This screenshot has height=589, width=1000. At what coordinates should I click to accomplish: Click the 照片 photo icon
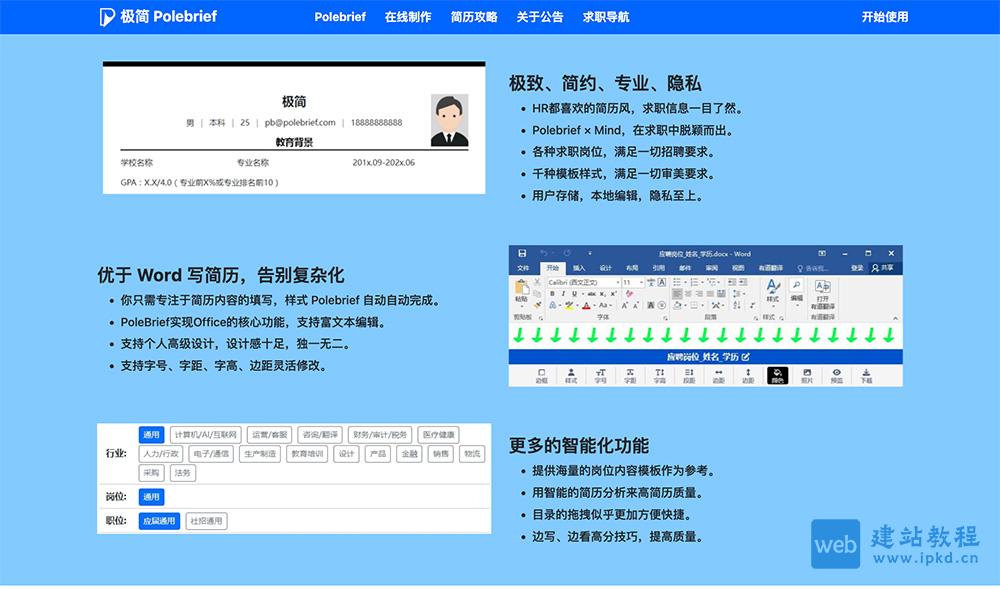[x=807, y=375]
